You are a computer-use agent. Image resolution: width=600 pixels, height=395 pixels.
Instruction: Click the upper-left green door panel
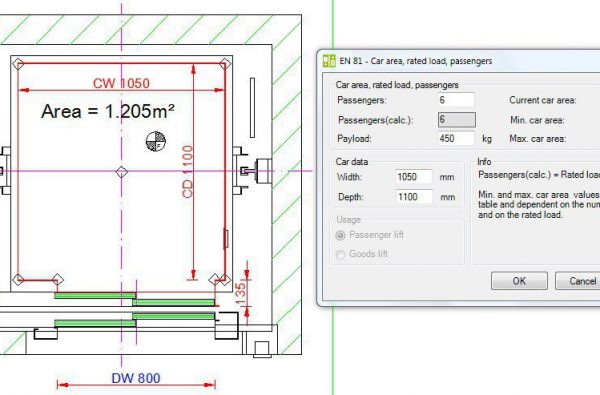[95, 295]
